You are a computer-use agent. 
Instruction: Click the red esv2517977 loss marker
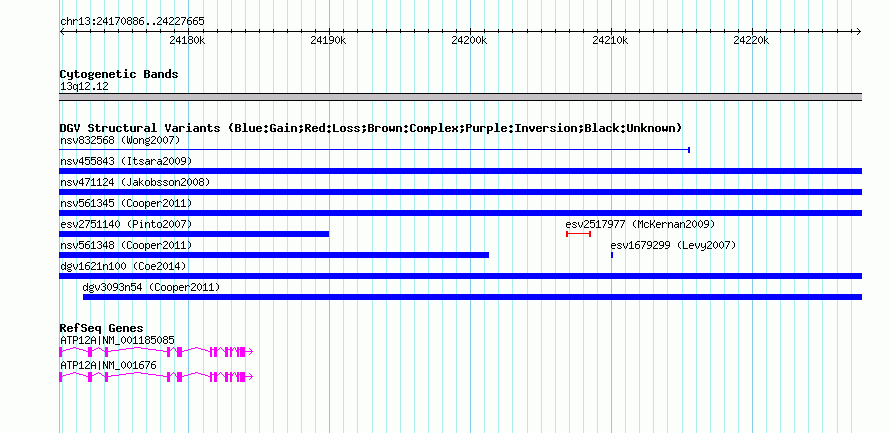pos(578,234)
